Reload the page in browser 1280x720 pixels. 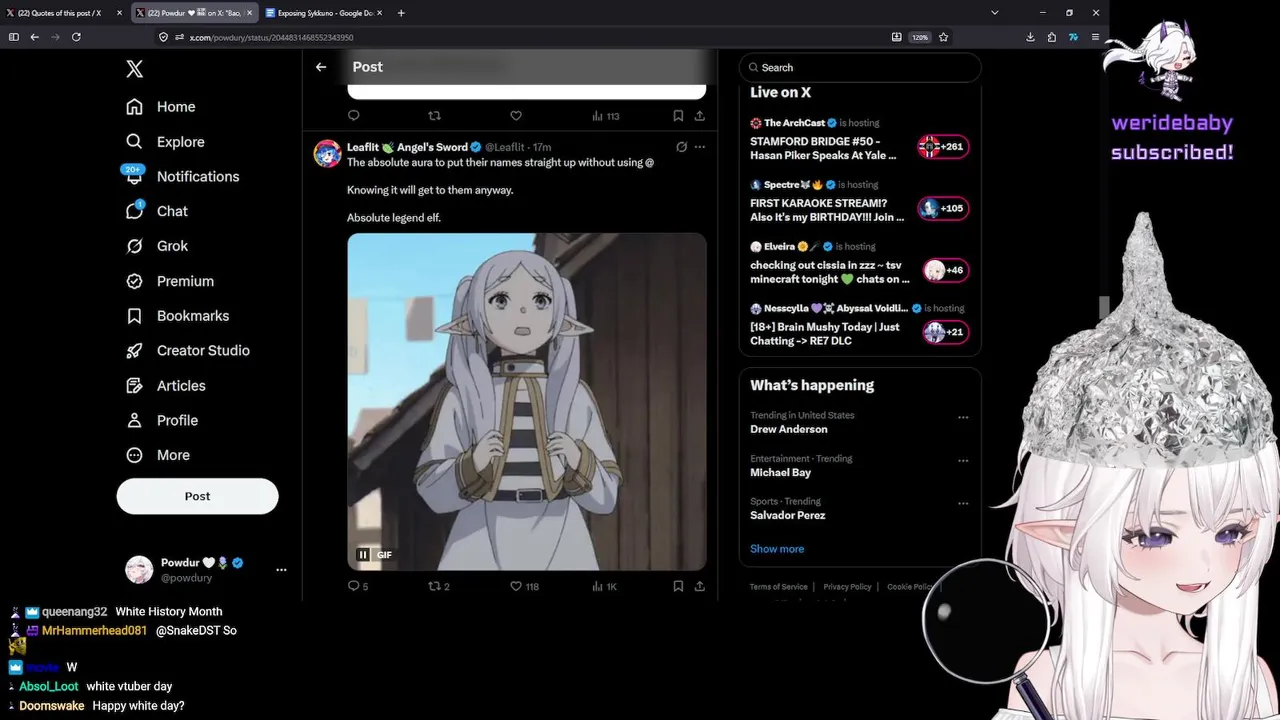point(76,37)
